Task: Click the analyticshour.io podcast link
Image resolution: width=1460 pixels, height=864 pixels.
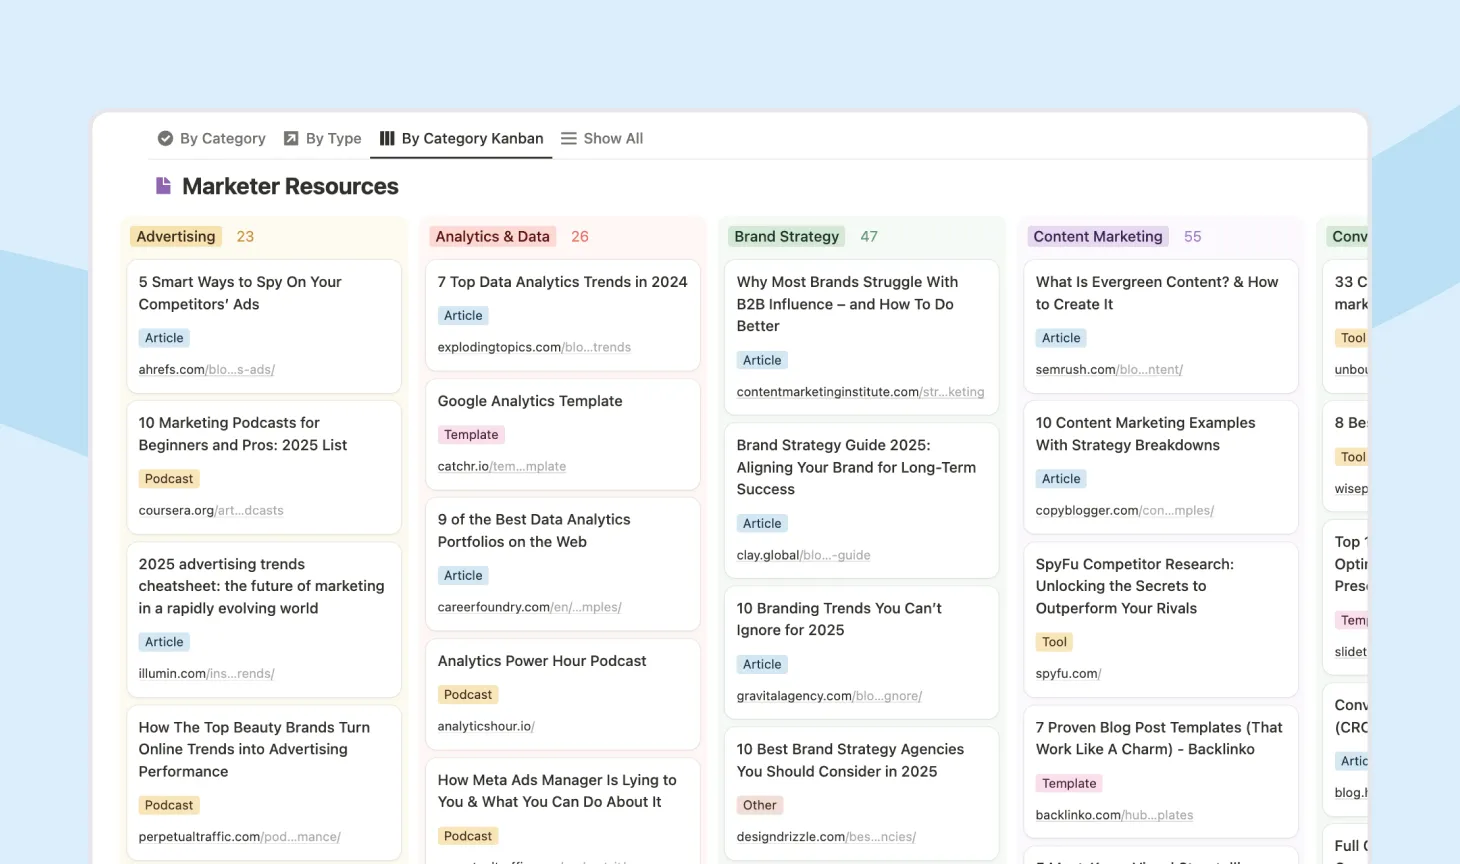Action: coord(485,726)
